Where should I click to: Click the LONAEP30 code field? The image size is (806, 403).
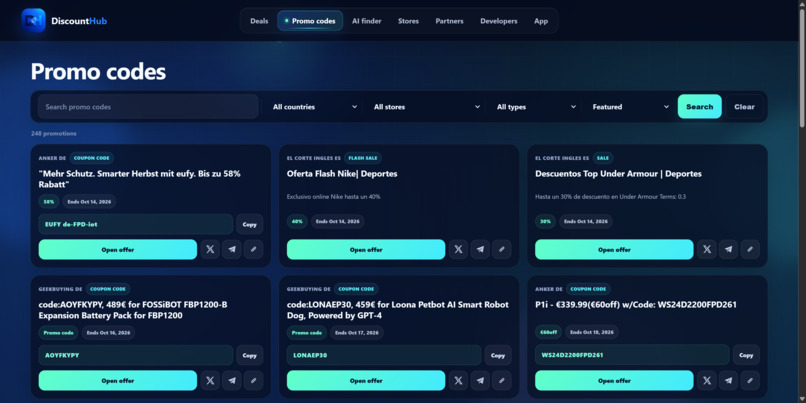click(384, 355)
